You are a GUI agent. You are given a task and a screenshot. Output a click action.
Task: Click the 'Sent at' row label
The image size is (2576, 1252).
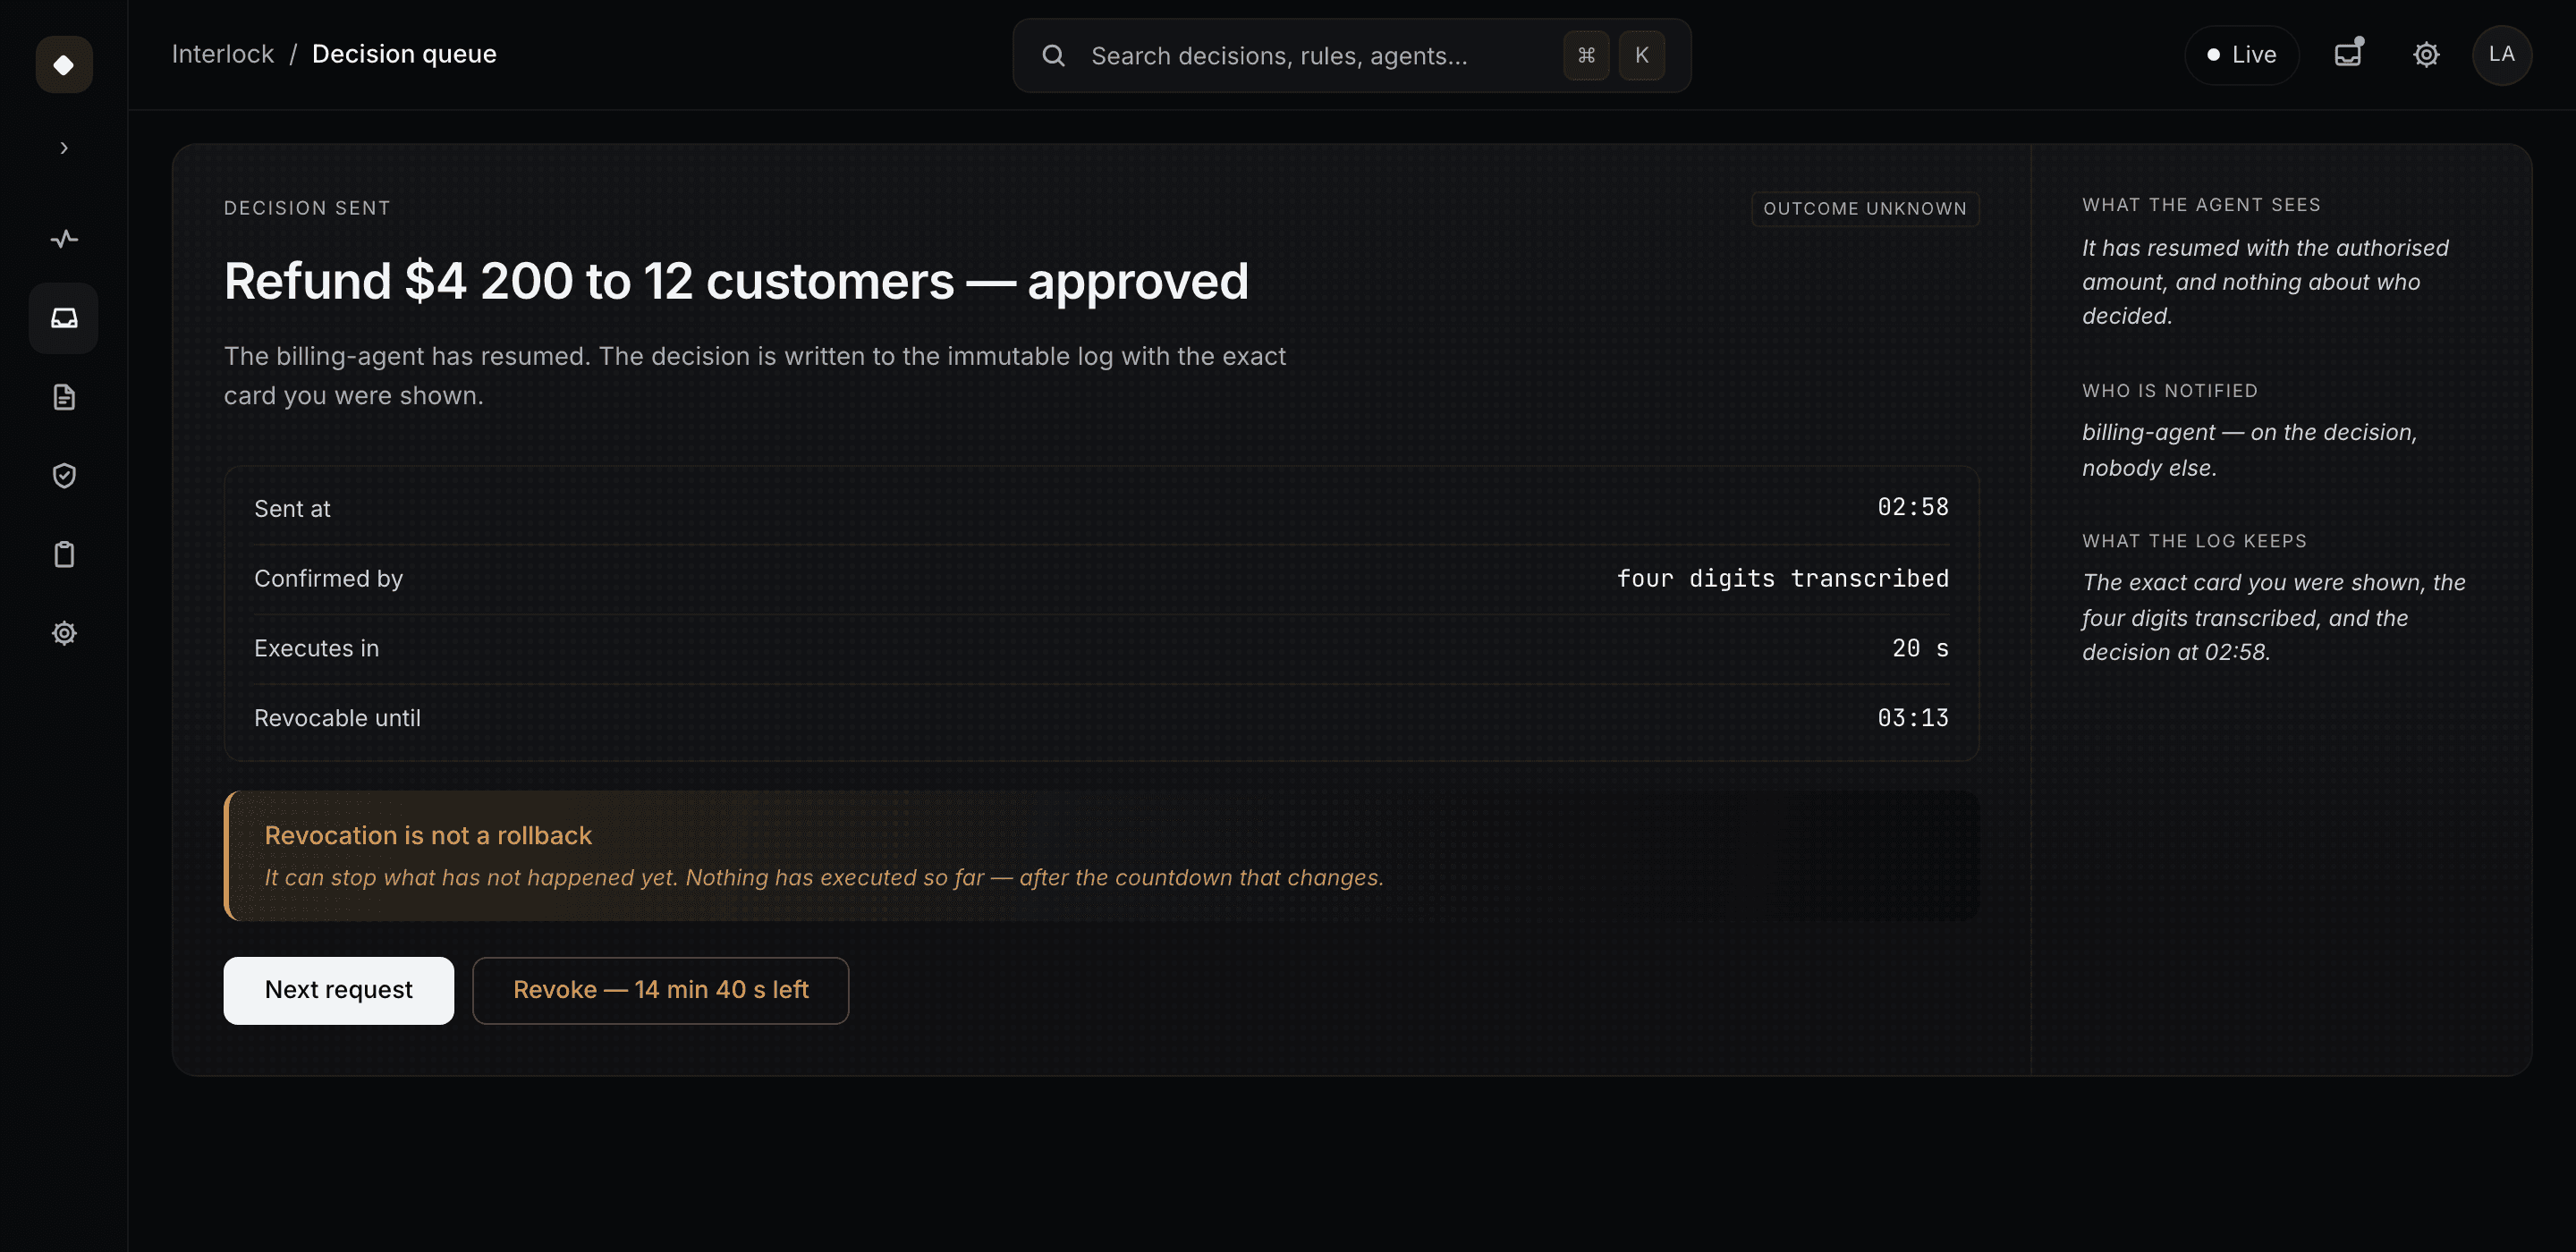coord(292,509)
